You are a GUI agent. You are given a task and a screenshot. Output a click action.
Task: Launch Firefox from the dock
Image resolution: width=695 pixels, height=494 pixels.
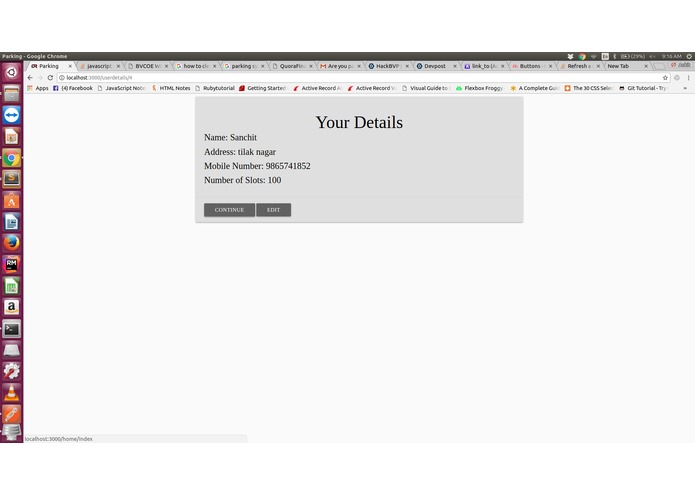click(x=12, y=243)
